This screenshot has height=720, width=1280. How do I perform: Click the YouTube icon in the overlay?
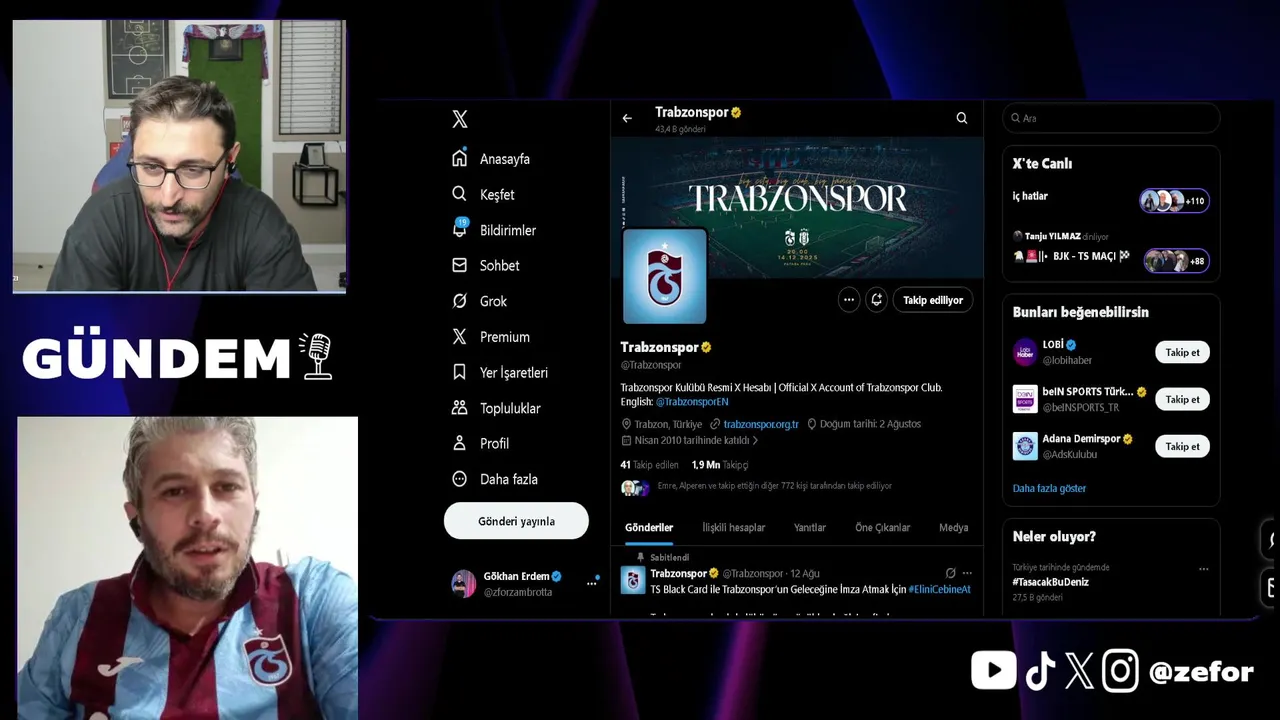coord(993,670)
